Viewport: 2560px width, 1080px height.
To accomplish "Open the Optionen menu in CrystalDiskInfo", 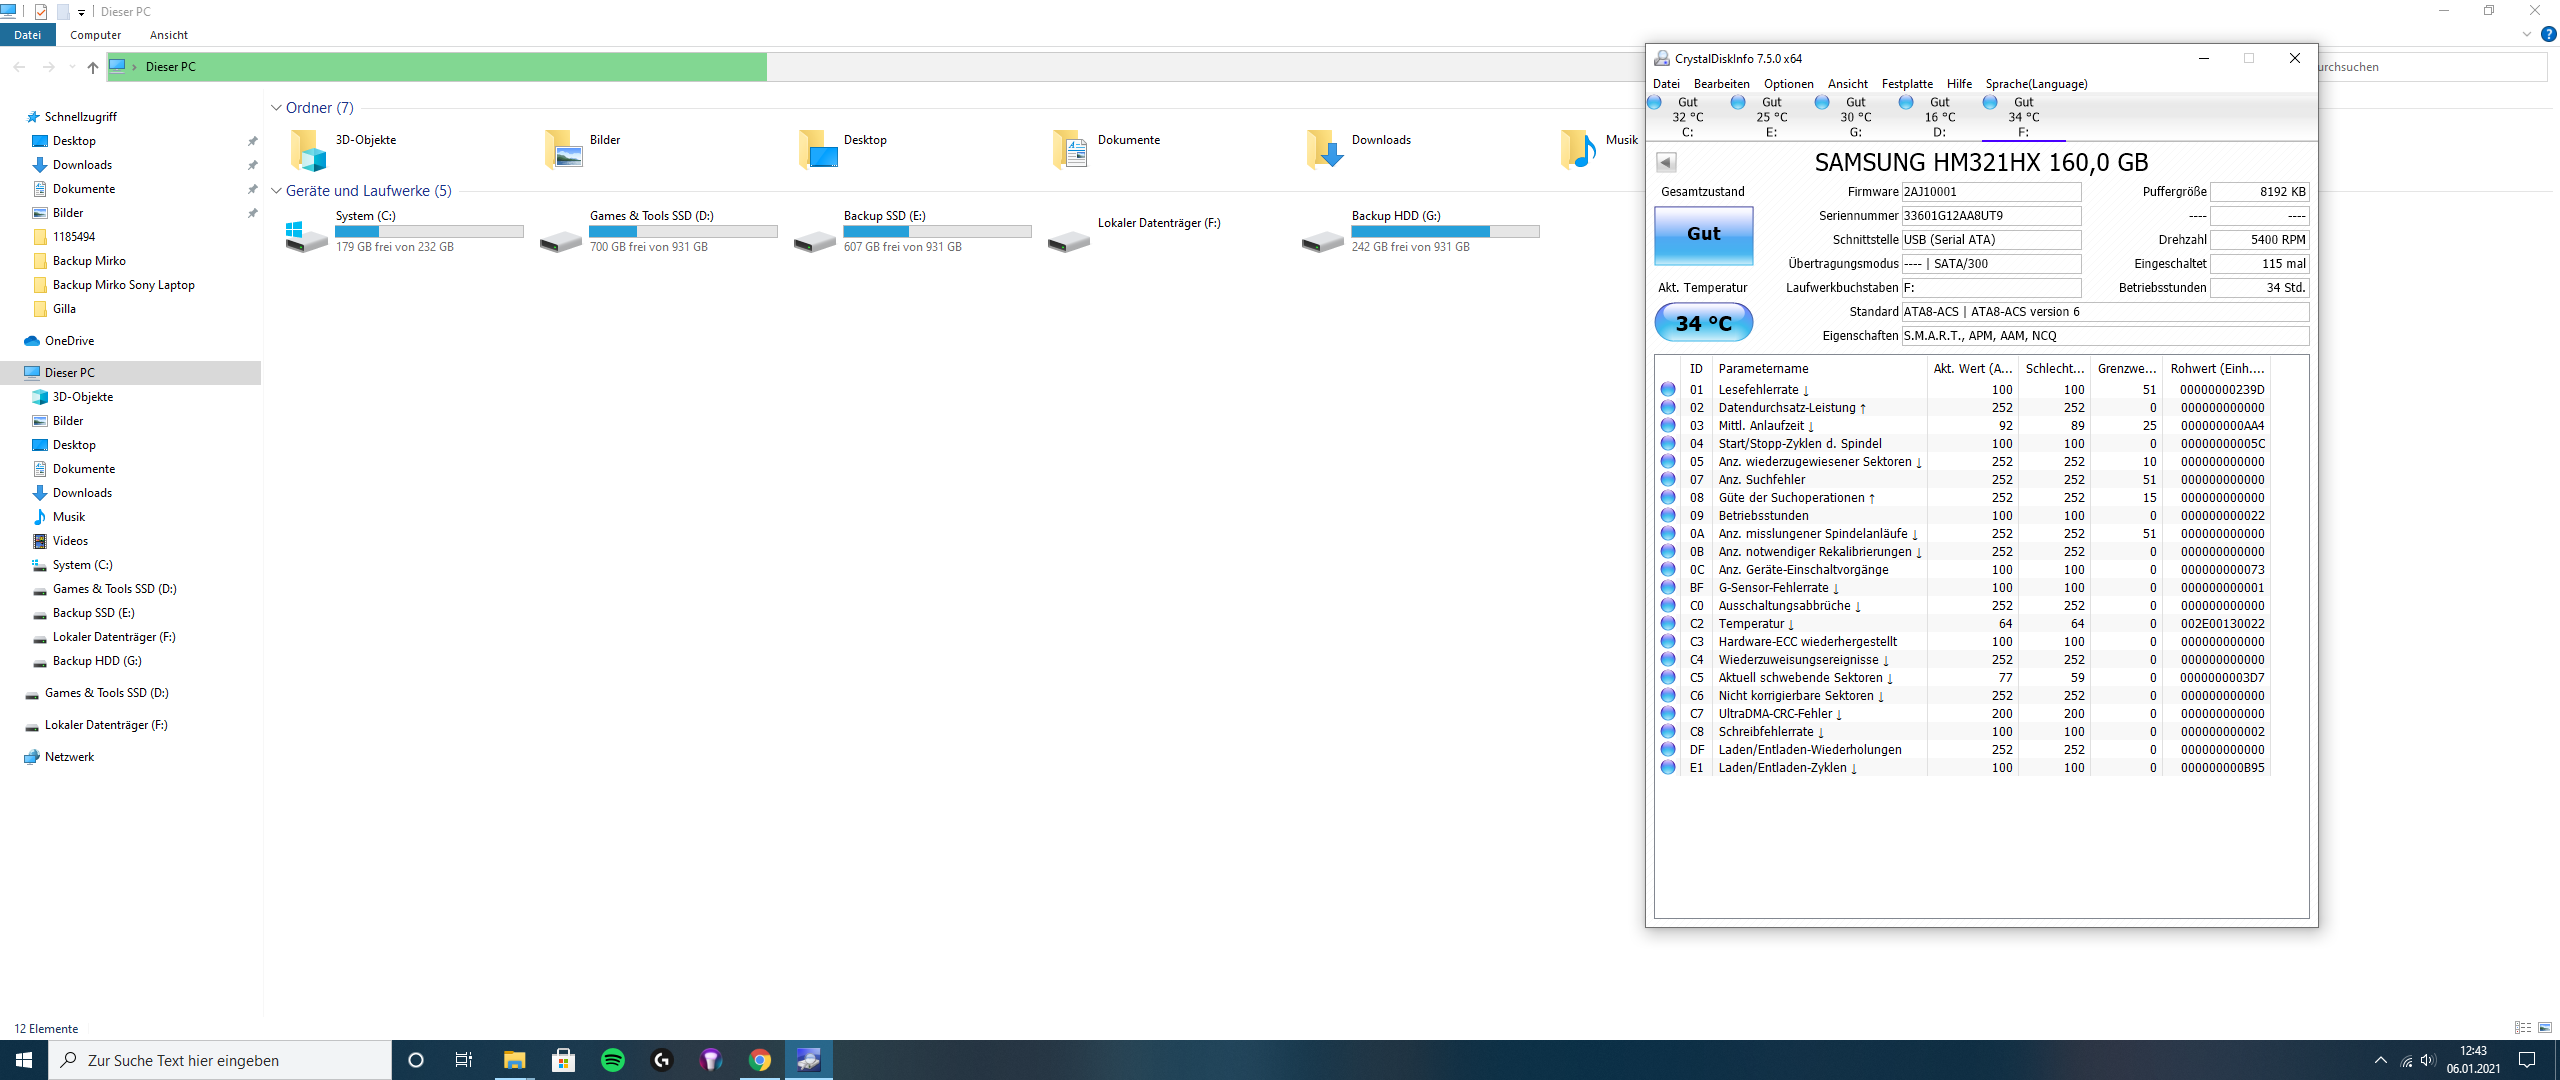I will point(1788,84).
